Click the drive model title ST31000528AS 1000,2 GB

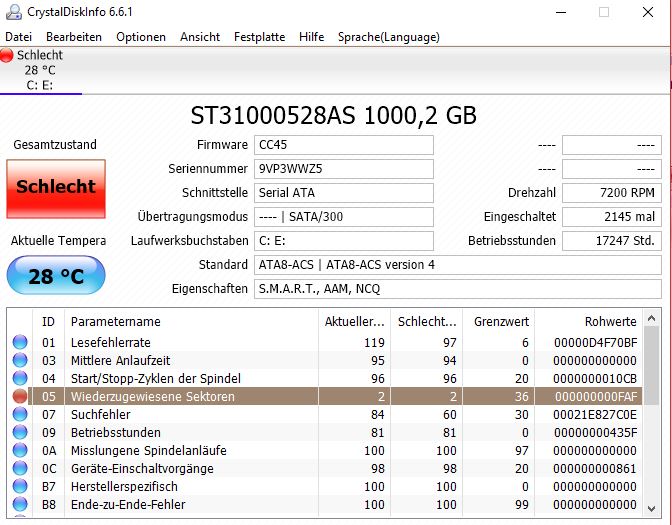333,115
